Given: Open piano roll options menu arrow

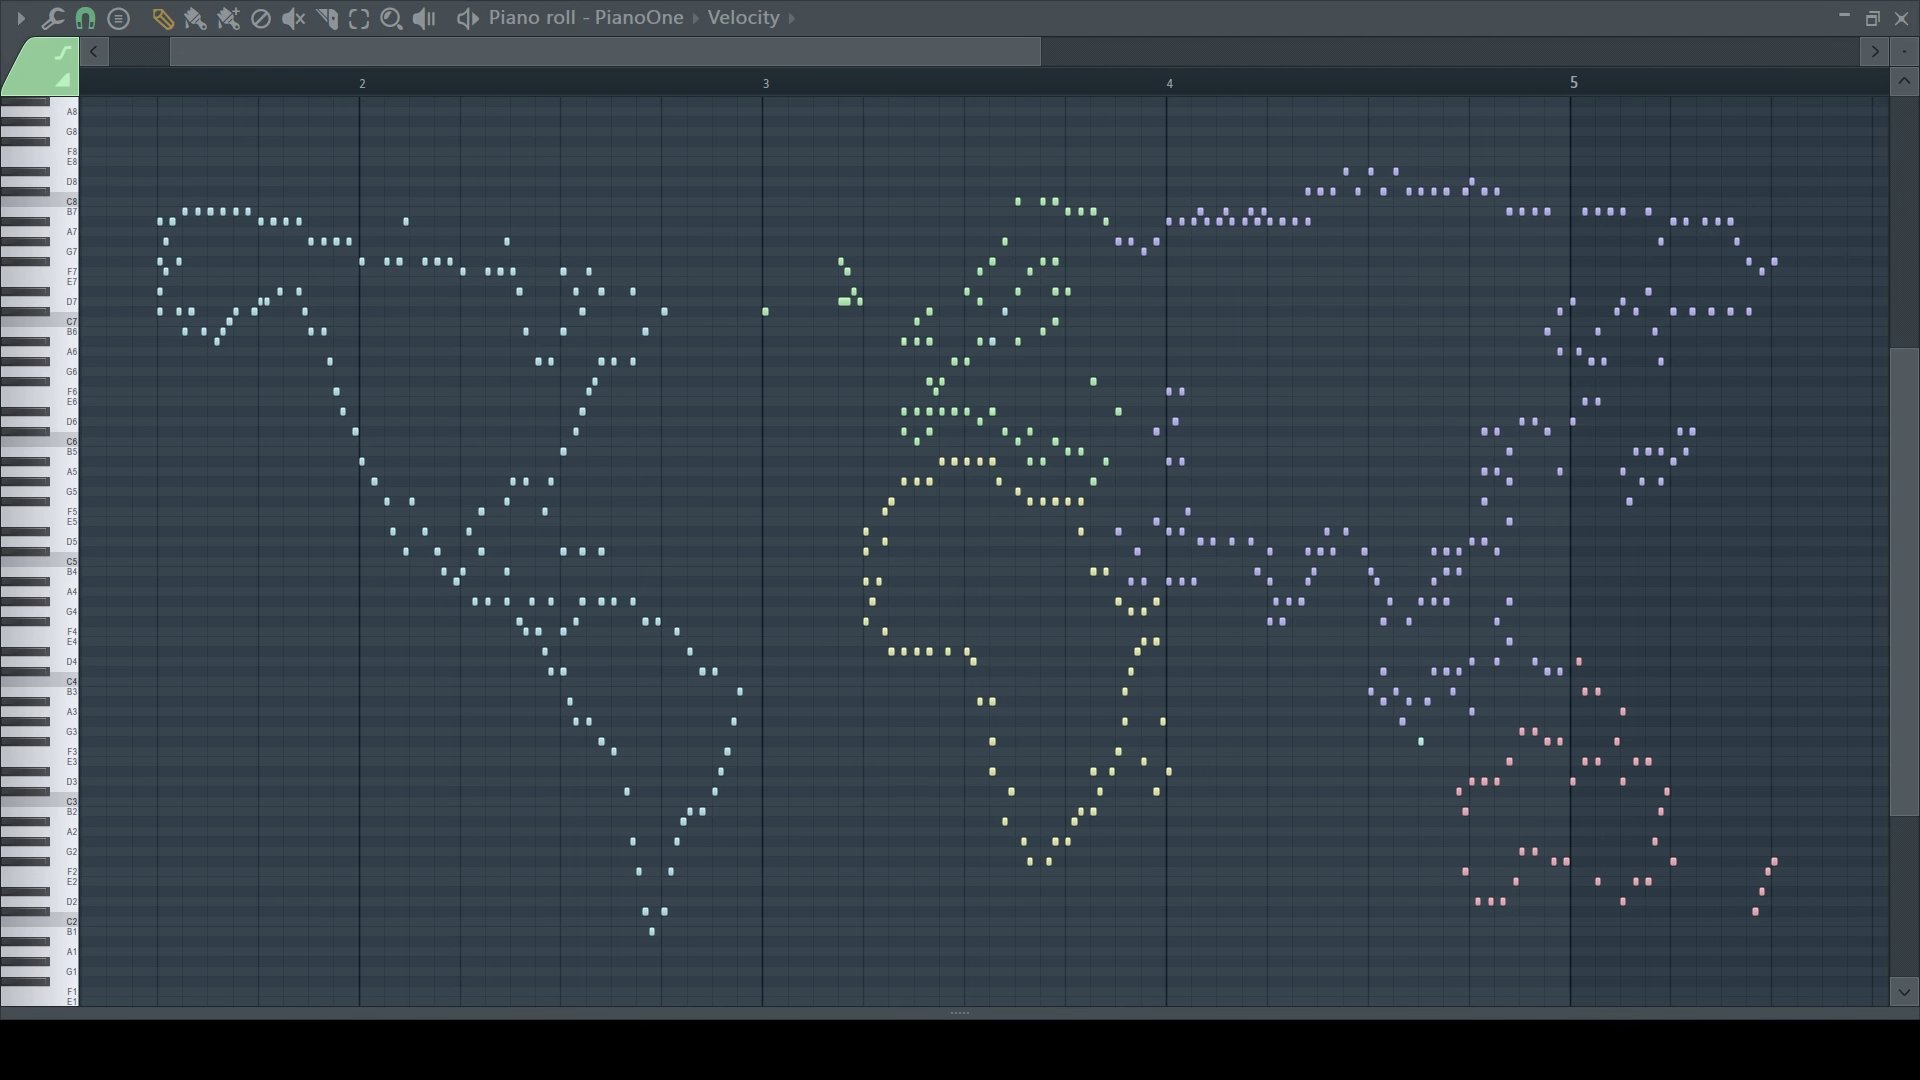Looking at the screenshot, I should click(x=20, y=18).
